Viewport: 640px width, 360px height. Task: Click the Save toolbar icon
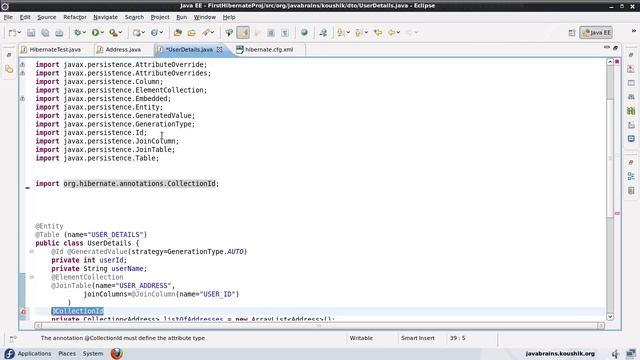click(x=31, y=33)
